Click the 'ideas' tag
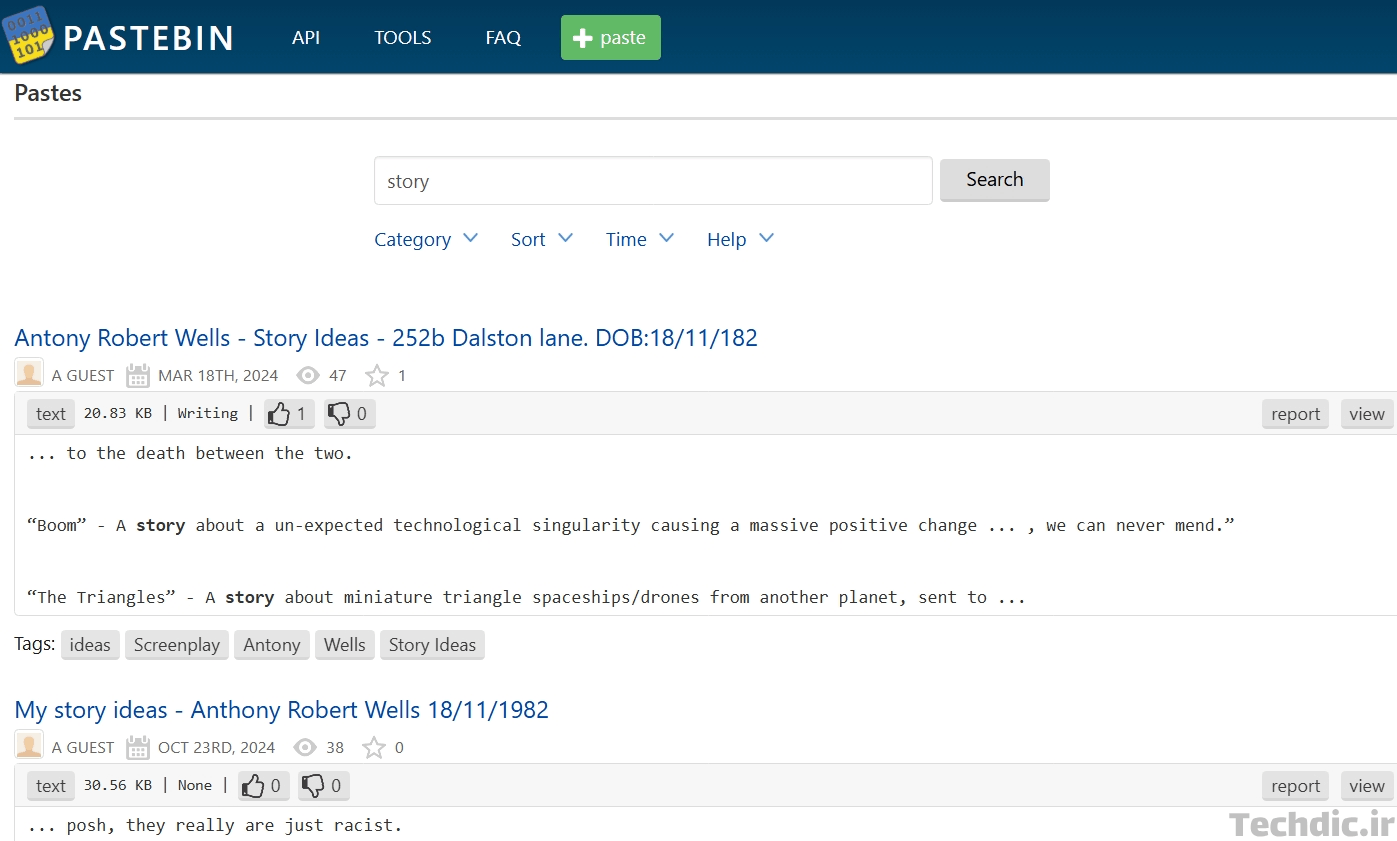Image resolution: width=1397 pixels, height=841 pixels. pos(90,645)
